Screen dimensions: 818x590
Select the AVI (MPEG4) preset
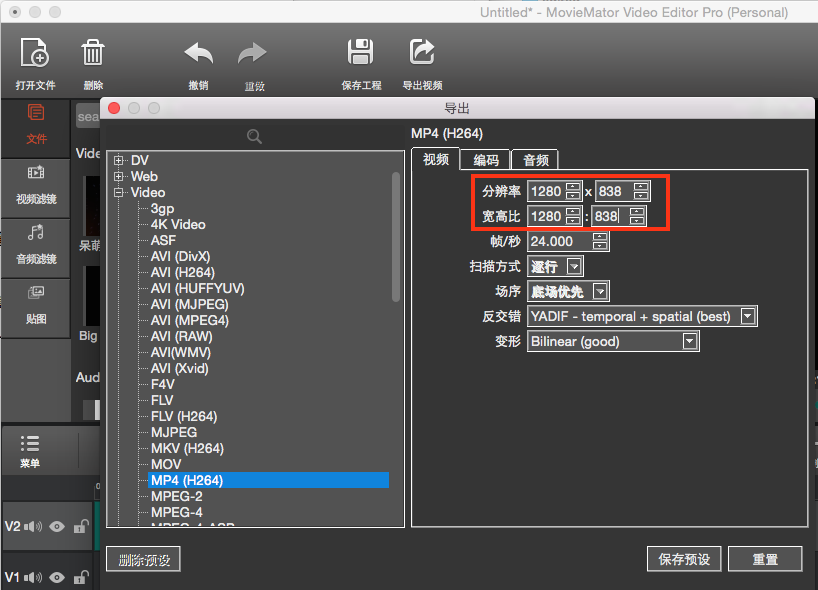pos(189,320)
